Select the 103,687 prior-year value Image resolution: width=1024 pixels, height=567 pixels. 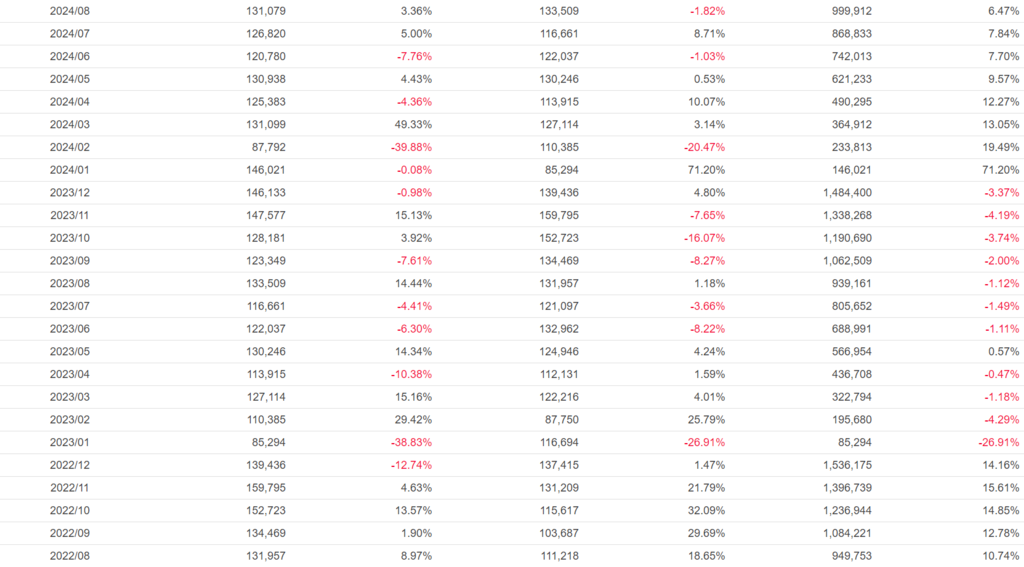tap(558, 533)
